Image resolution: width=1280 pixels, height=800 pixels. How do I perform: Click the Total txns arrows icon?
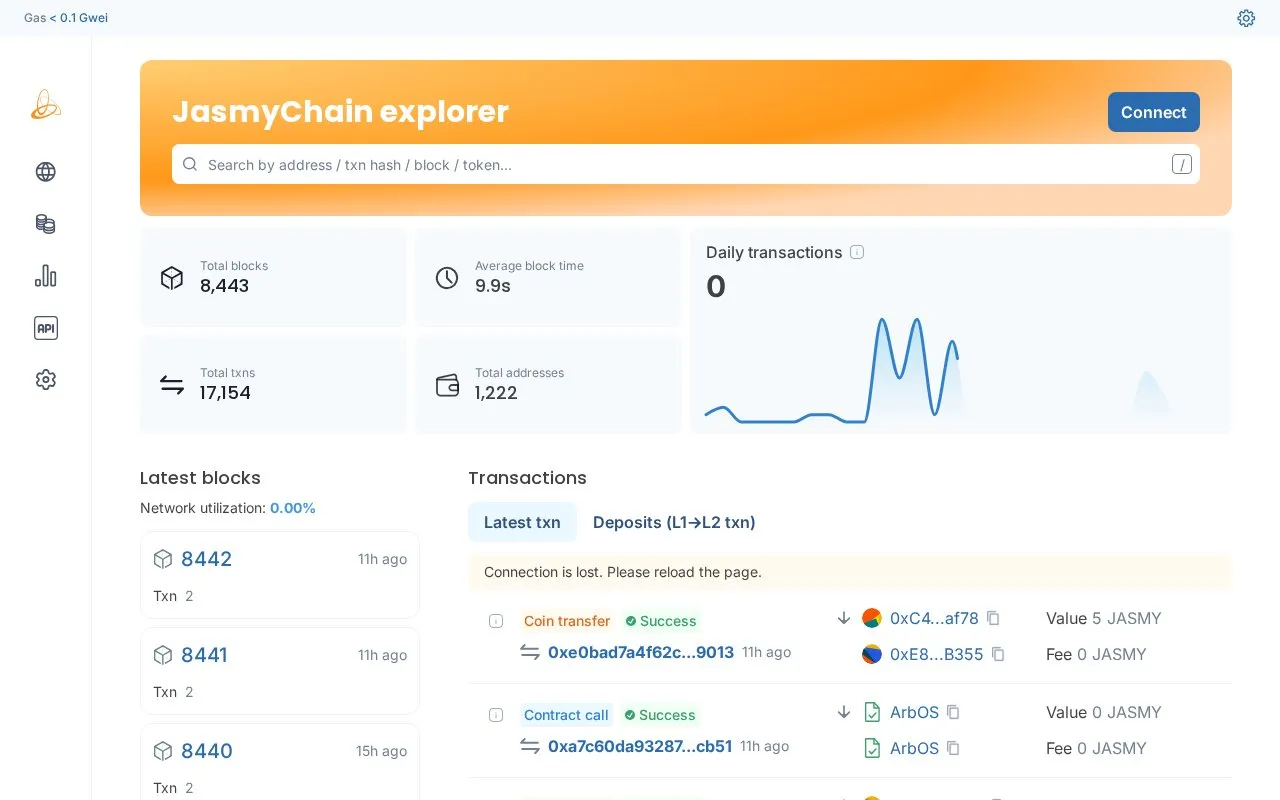172,385
